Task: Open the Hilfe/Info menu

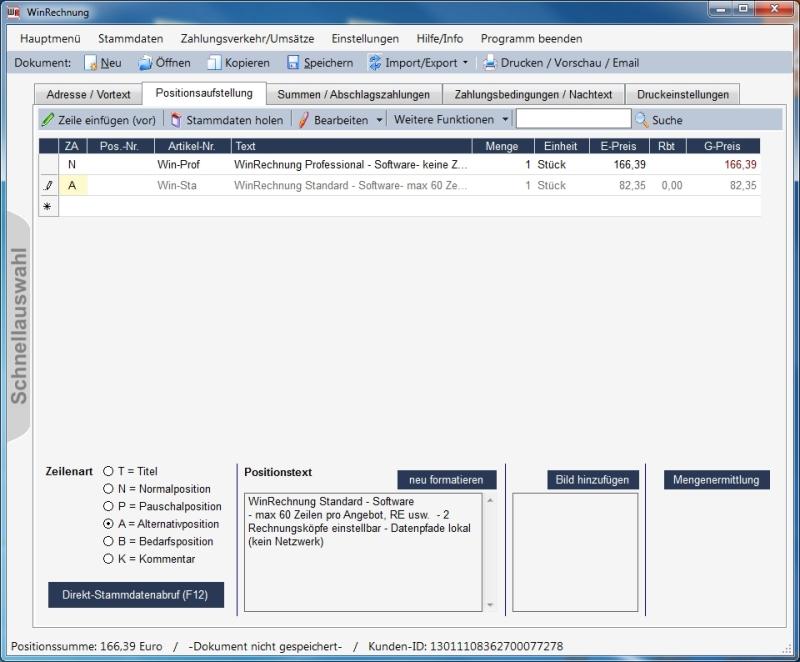Action: [440, 39]
